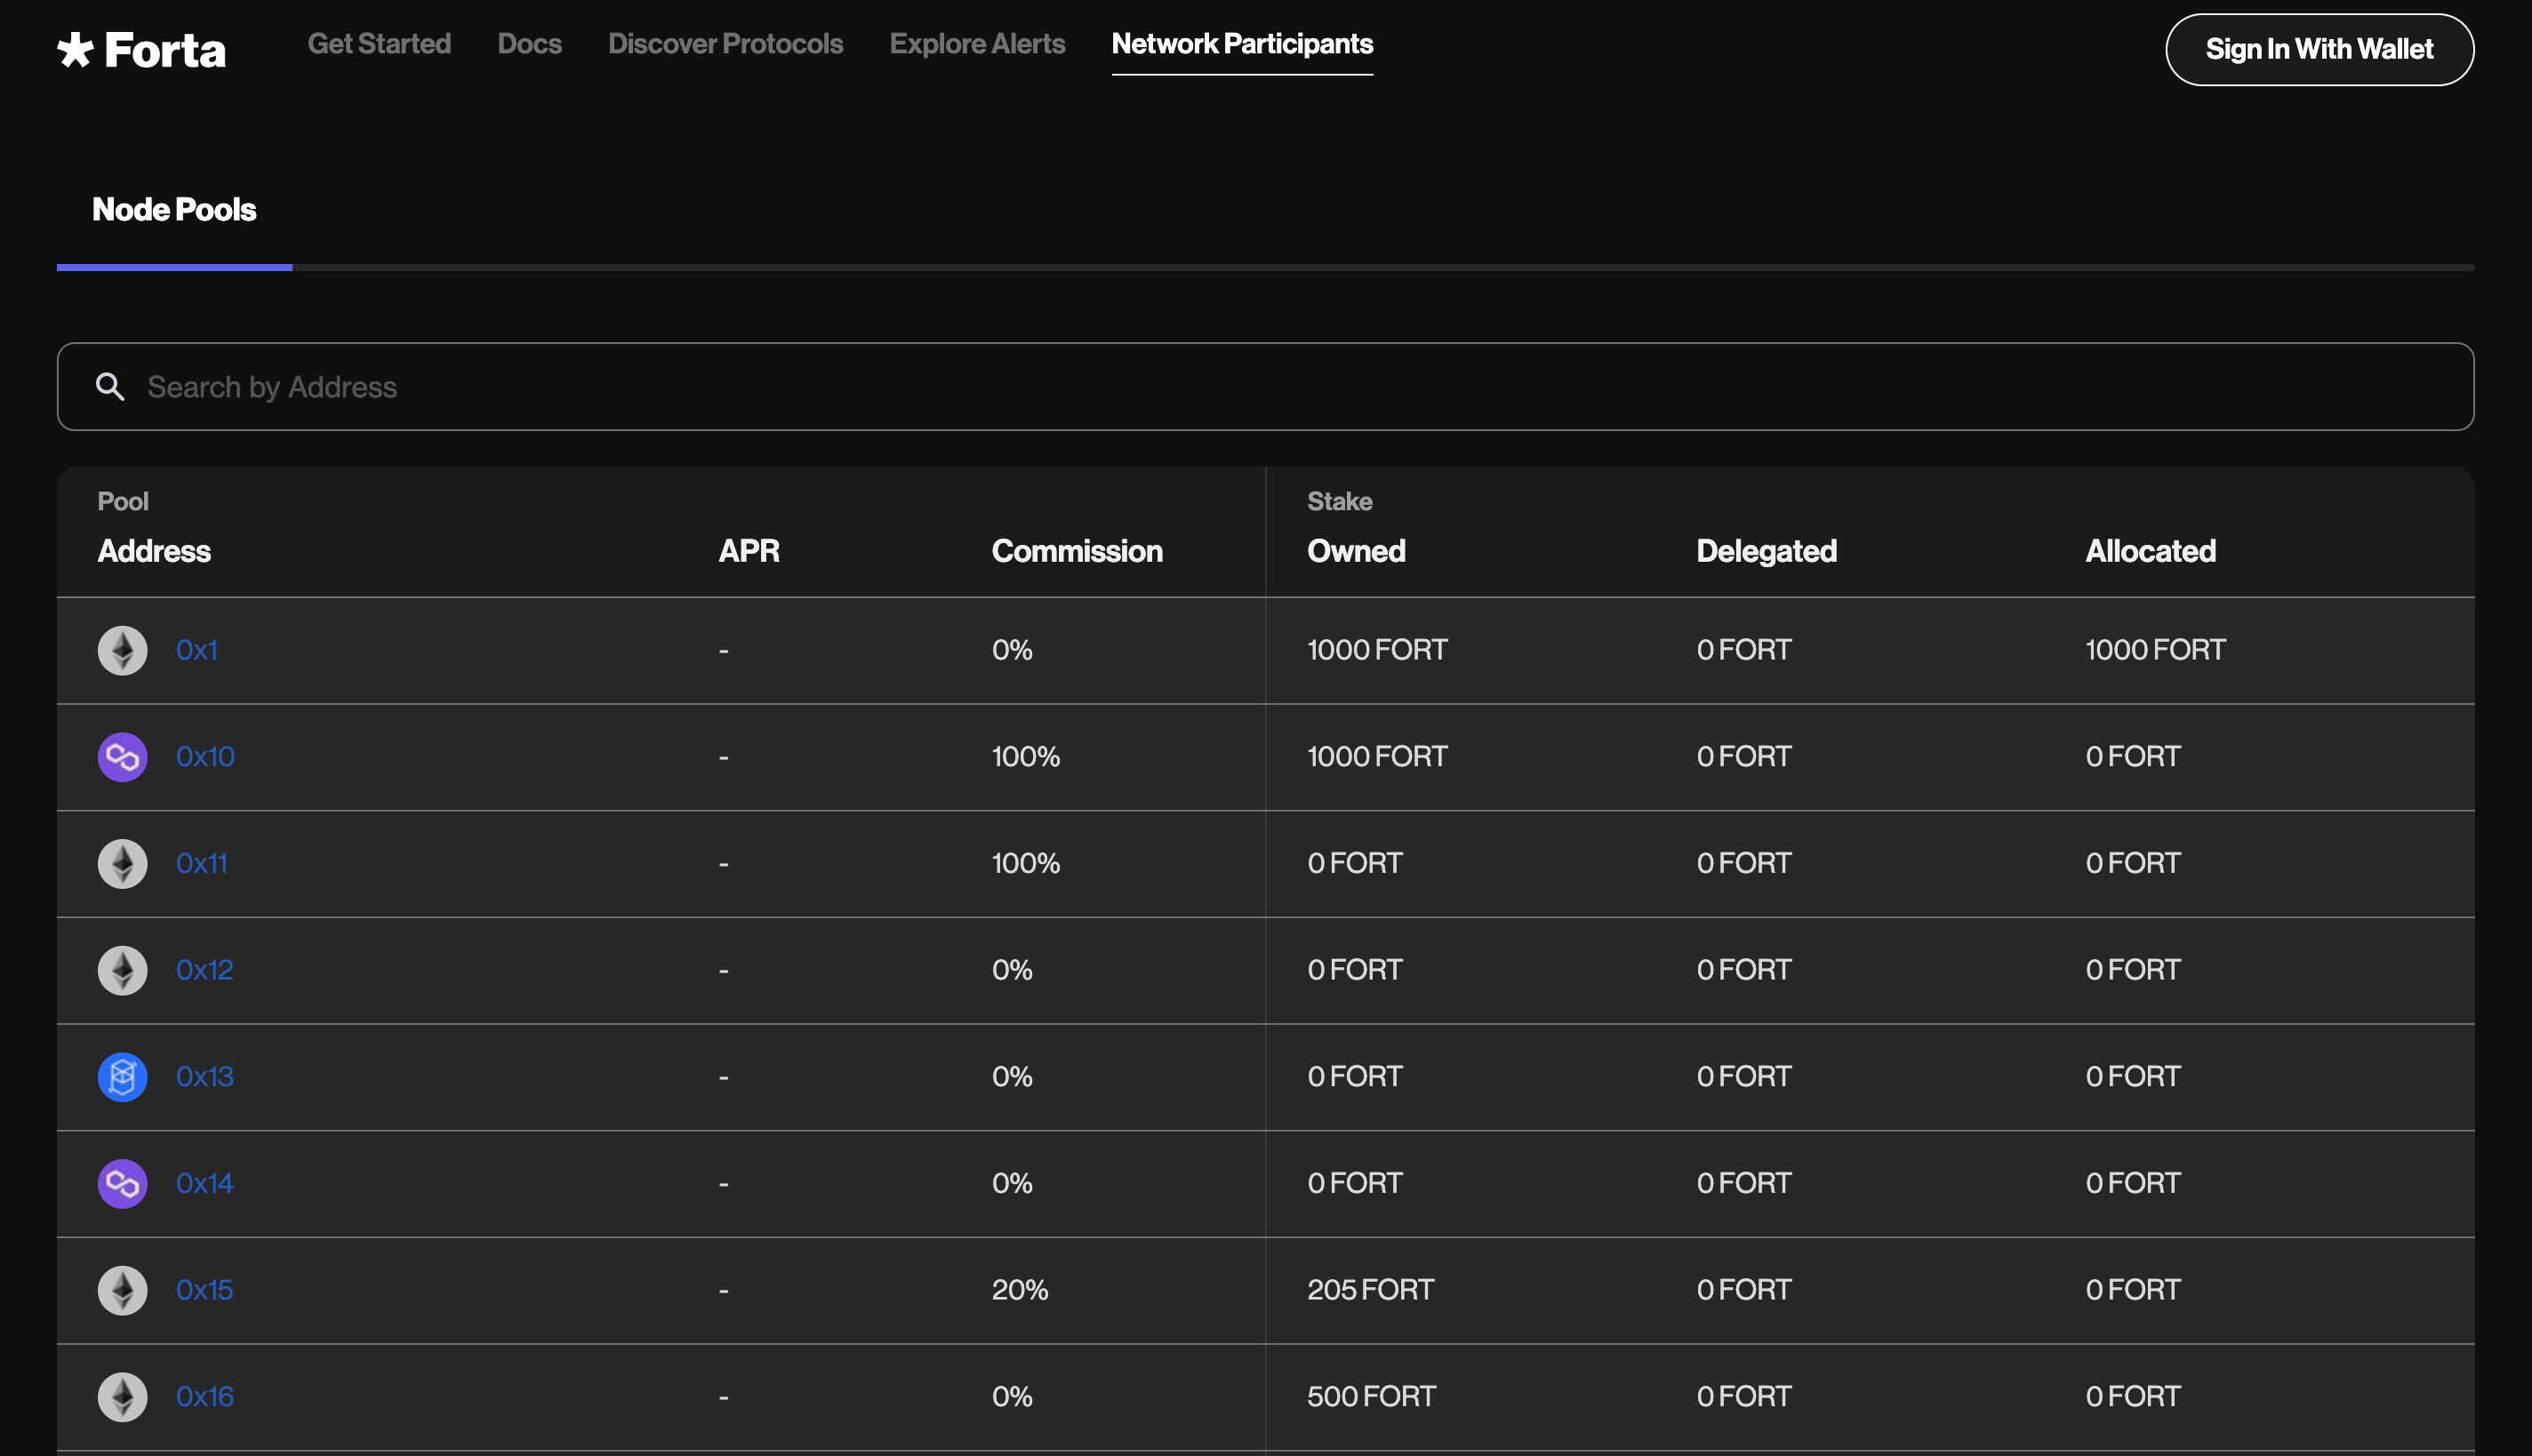This screenshot has width=2532, height=1456.
Task: Click the Ethereum icon beside 0x1
Action: tap(122, 650)
